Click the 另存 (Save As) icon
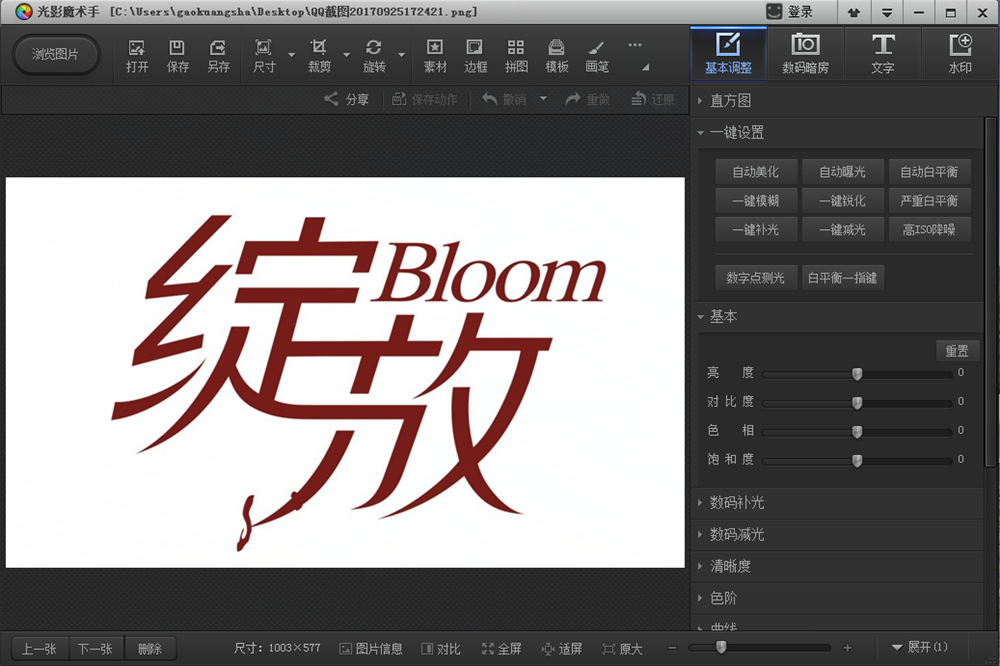This screenshot has width=1000, height=666. pos(218,56)
